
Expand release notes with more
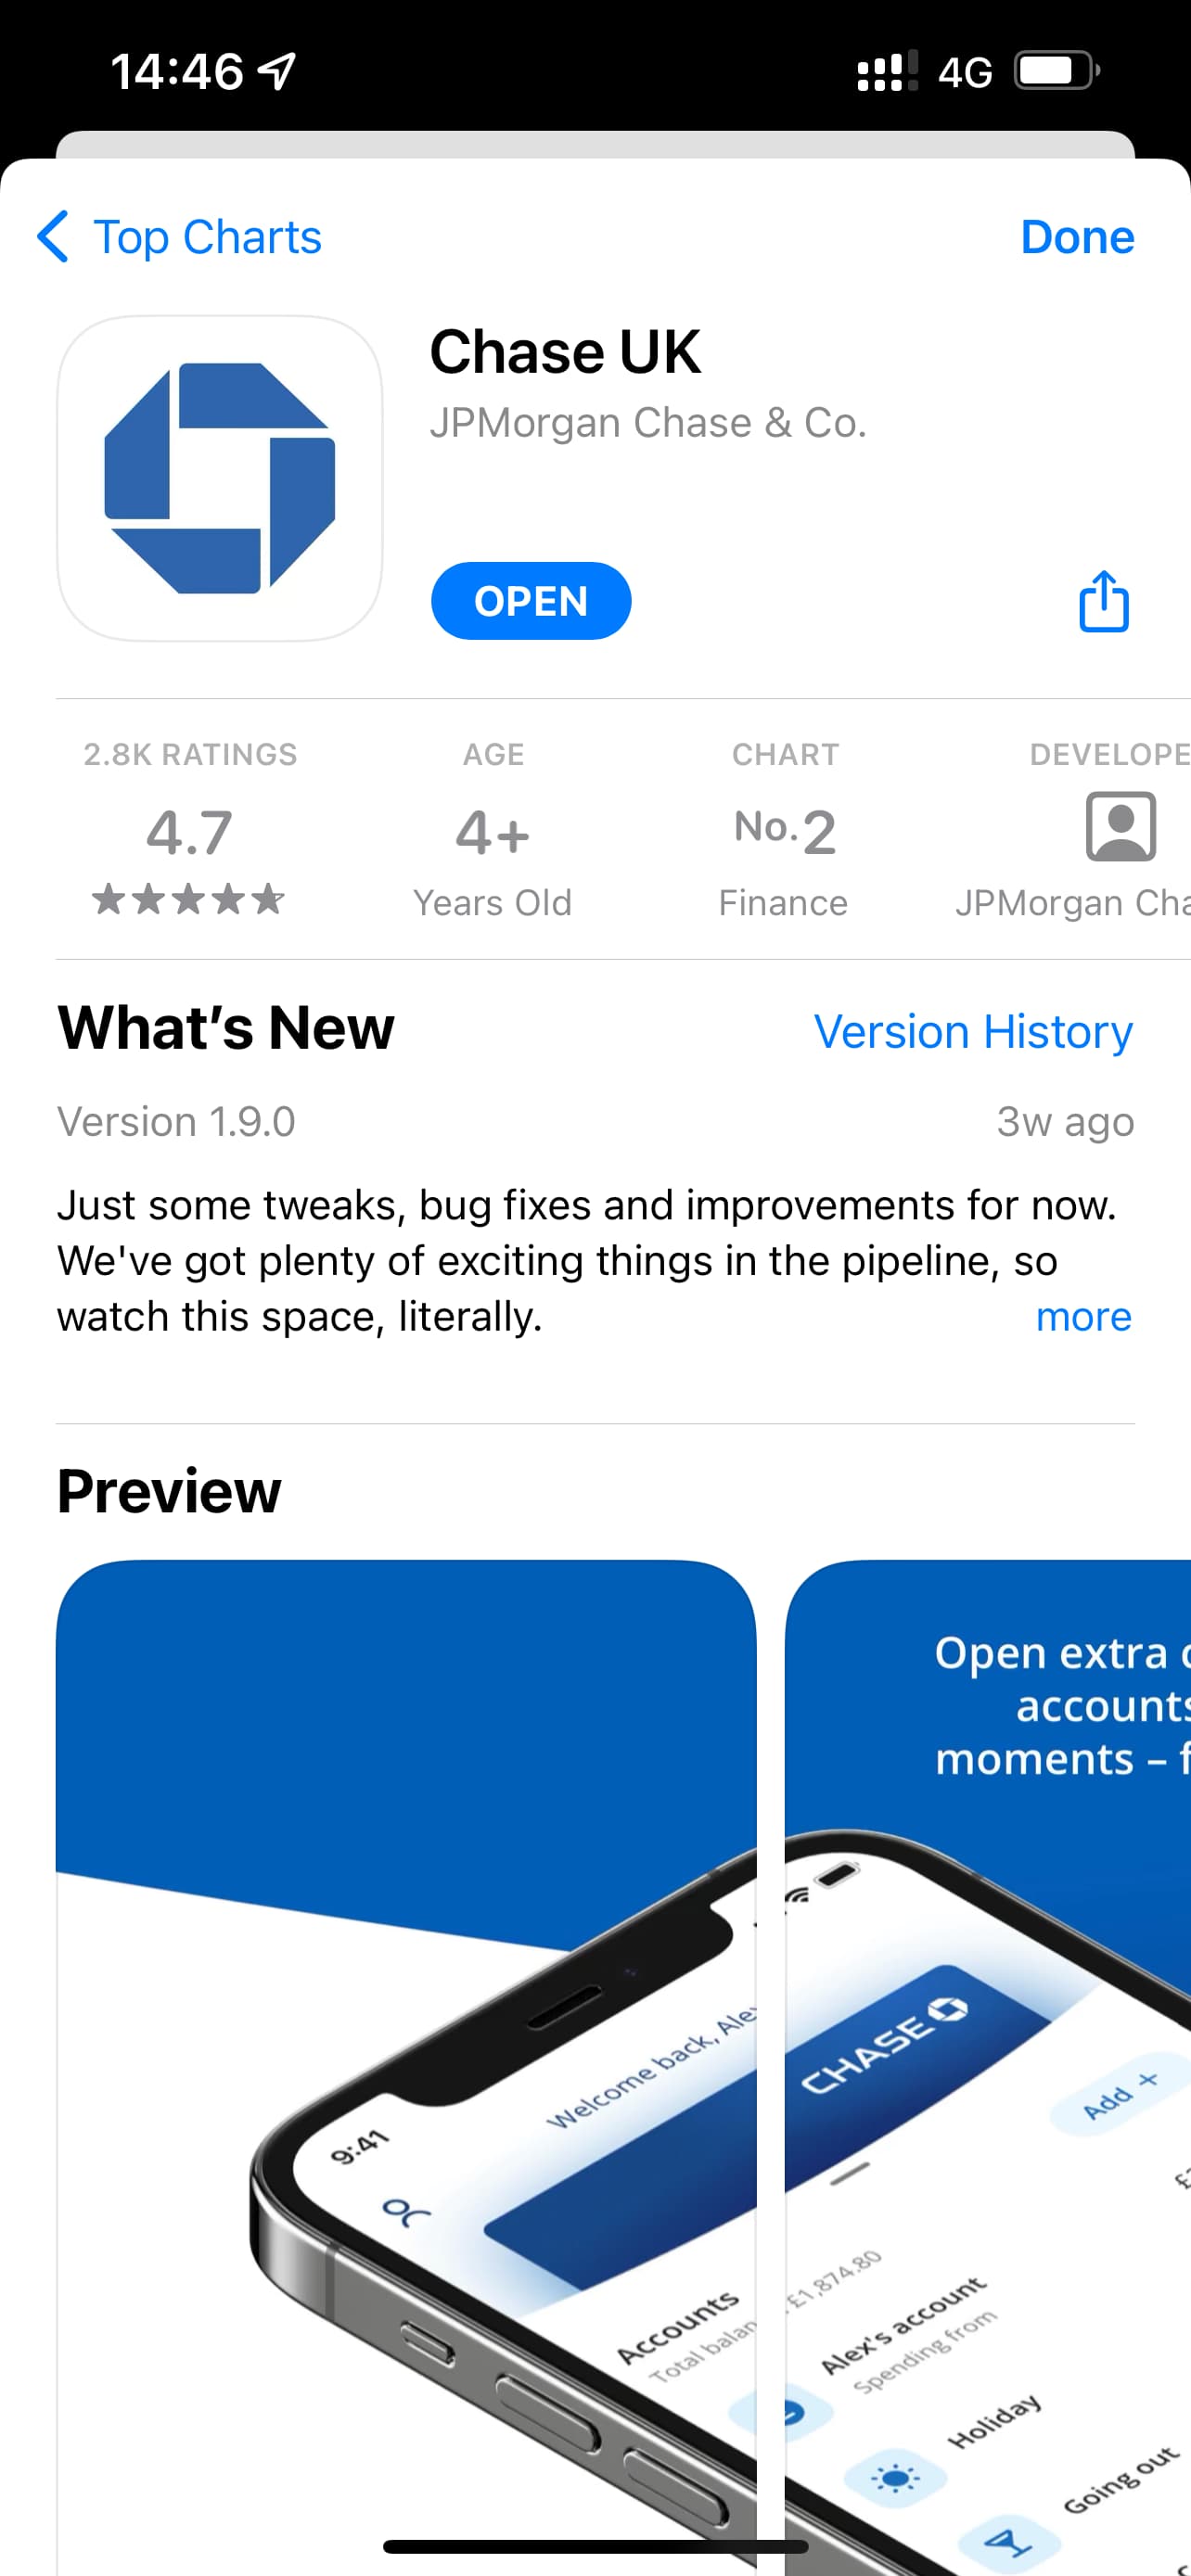pyautogui.click(x=1083, y=1317)
